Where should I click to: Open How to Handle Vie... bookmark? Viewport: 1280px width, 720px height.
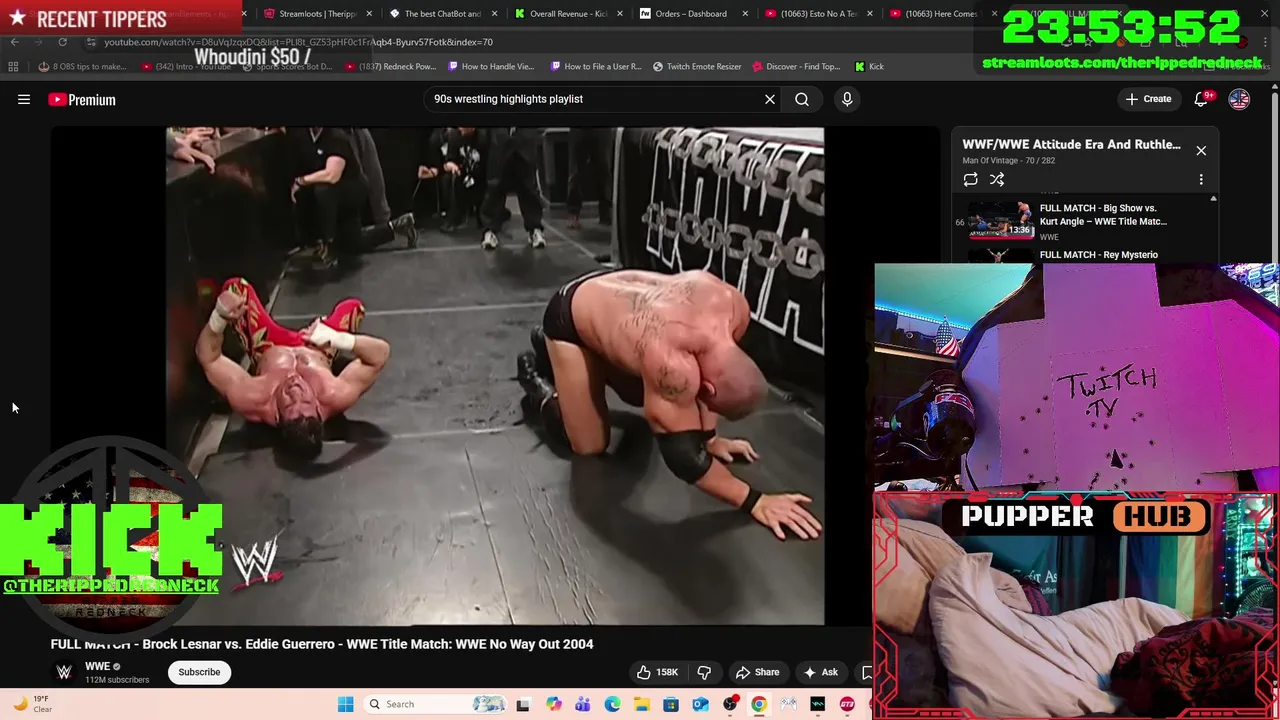pyautogui.click(x=492, y=67)
